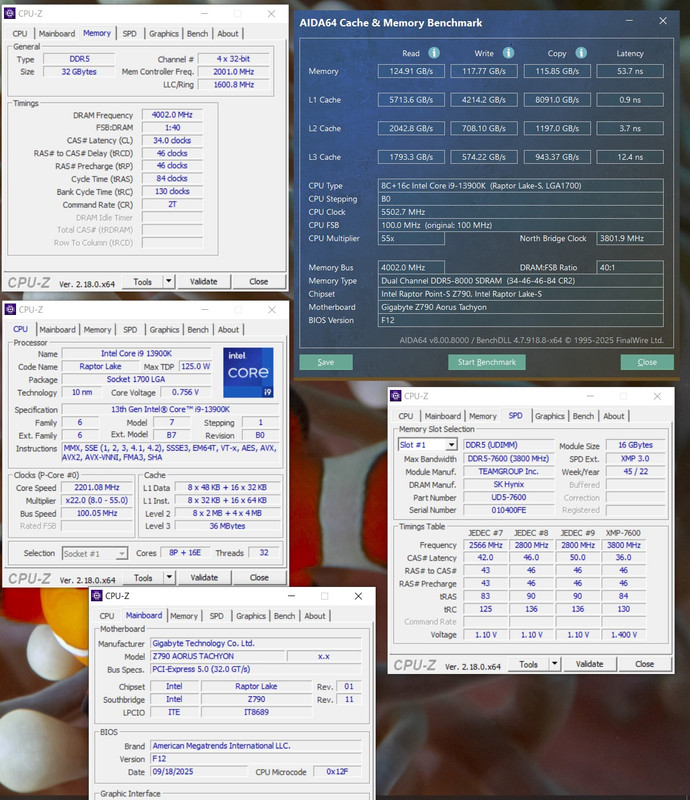Click Part Number UD5-7600 field
690x800 pixels.
(509, 497)
